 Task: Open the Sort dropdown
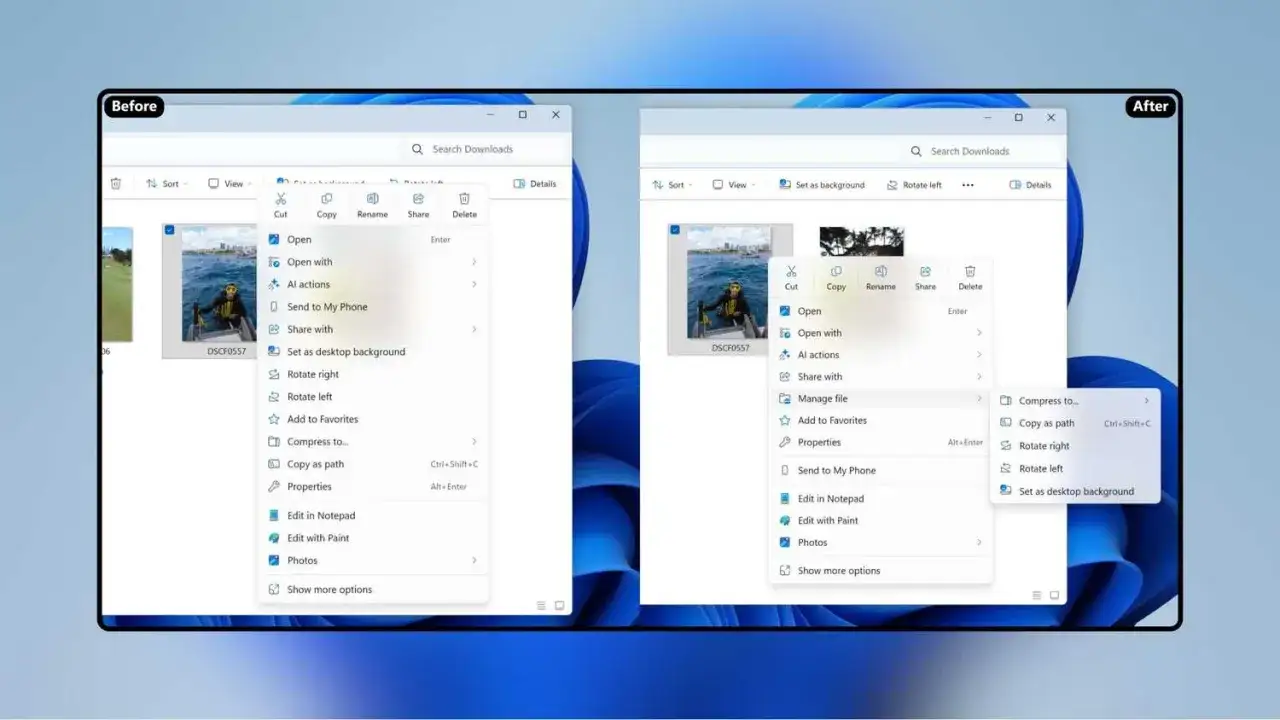[673, 184]
